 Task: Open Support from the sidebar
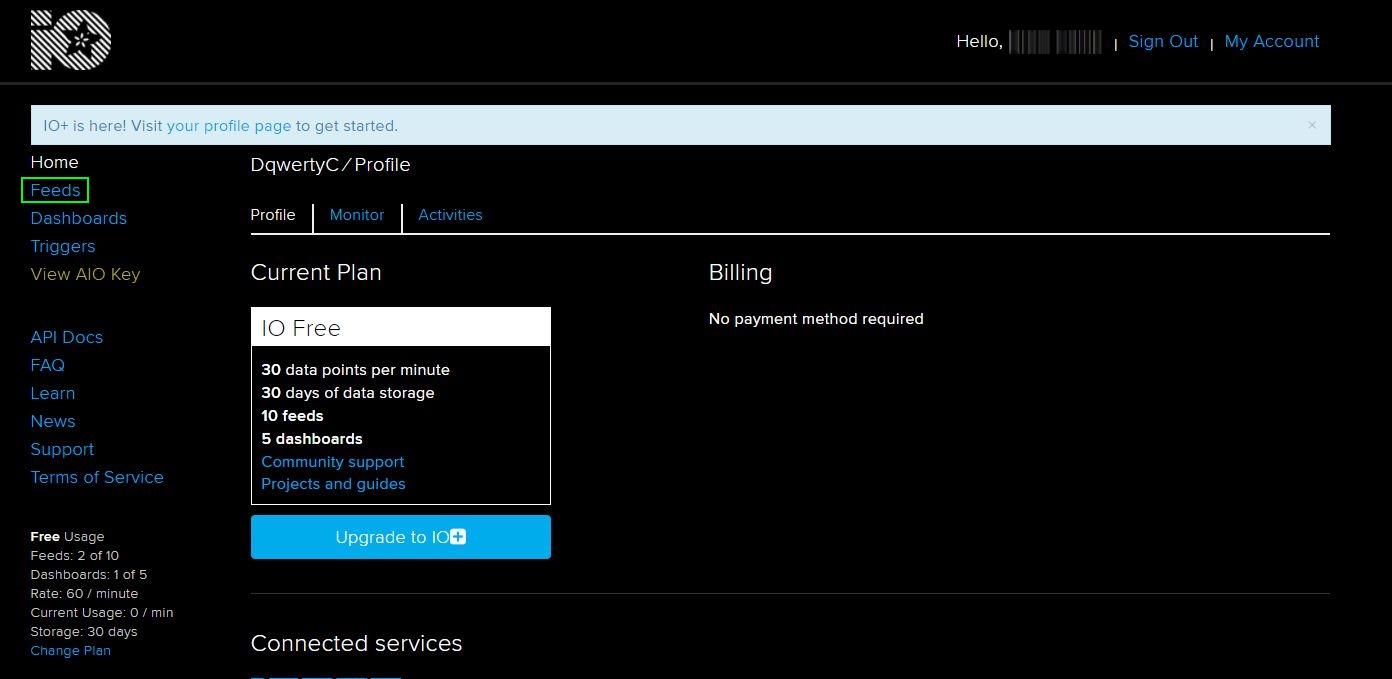point(62,449)
